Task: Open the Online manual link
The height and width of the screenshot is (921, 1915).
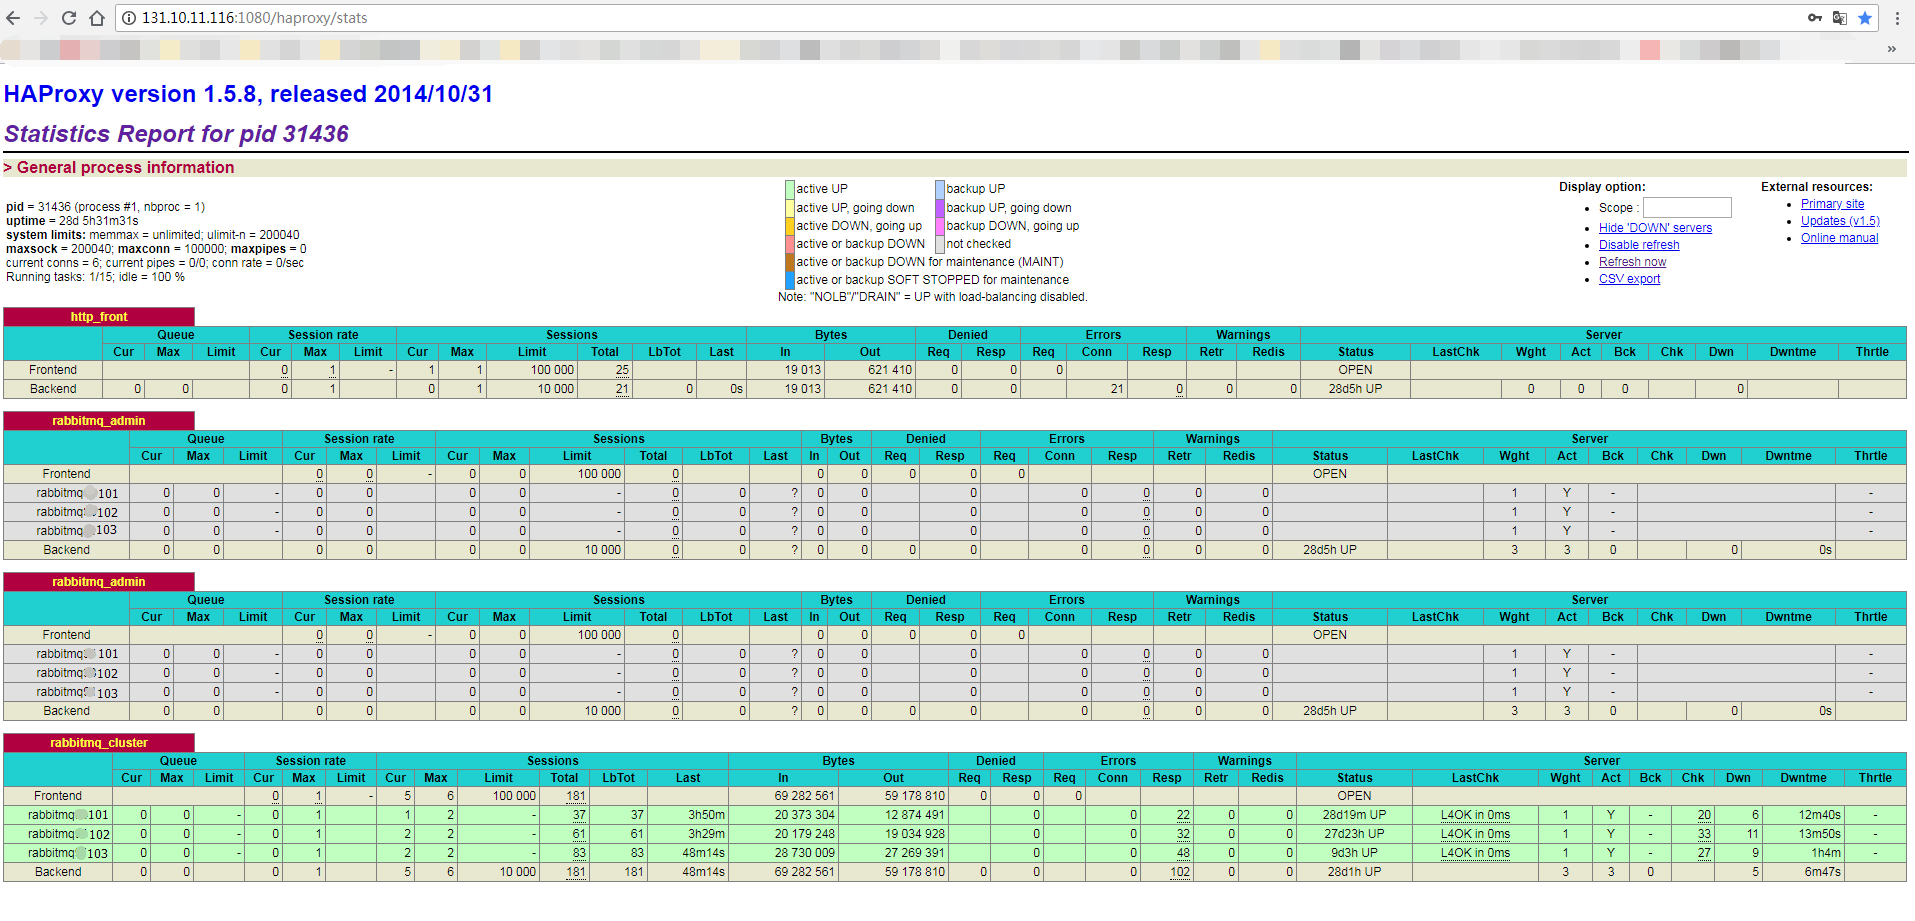Action: point(1840,238)
